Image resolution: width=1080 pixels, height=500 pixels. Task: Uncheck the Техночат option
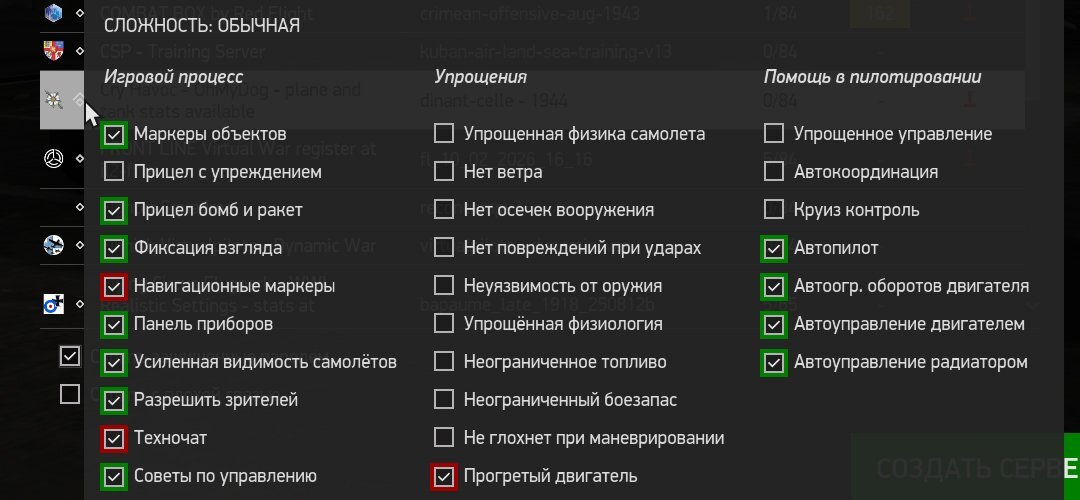114,438
